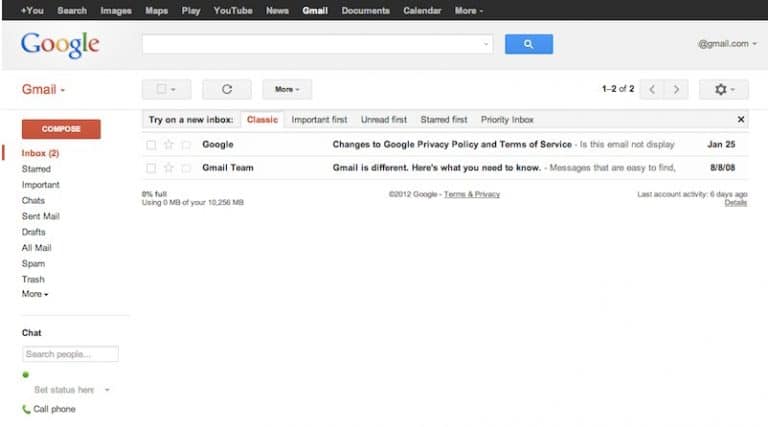Open the Chats folder
Screen dimensions: 768x427
[33, 200]
